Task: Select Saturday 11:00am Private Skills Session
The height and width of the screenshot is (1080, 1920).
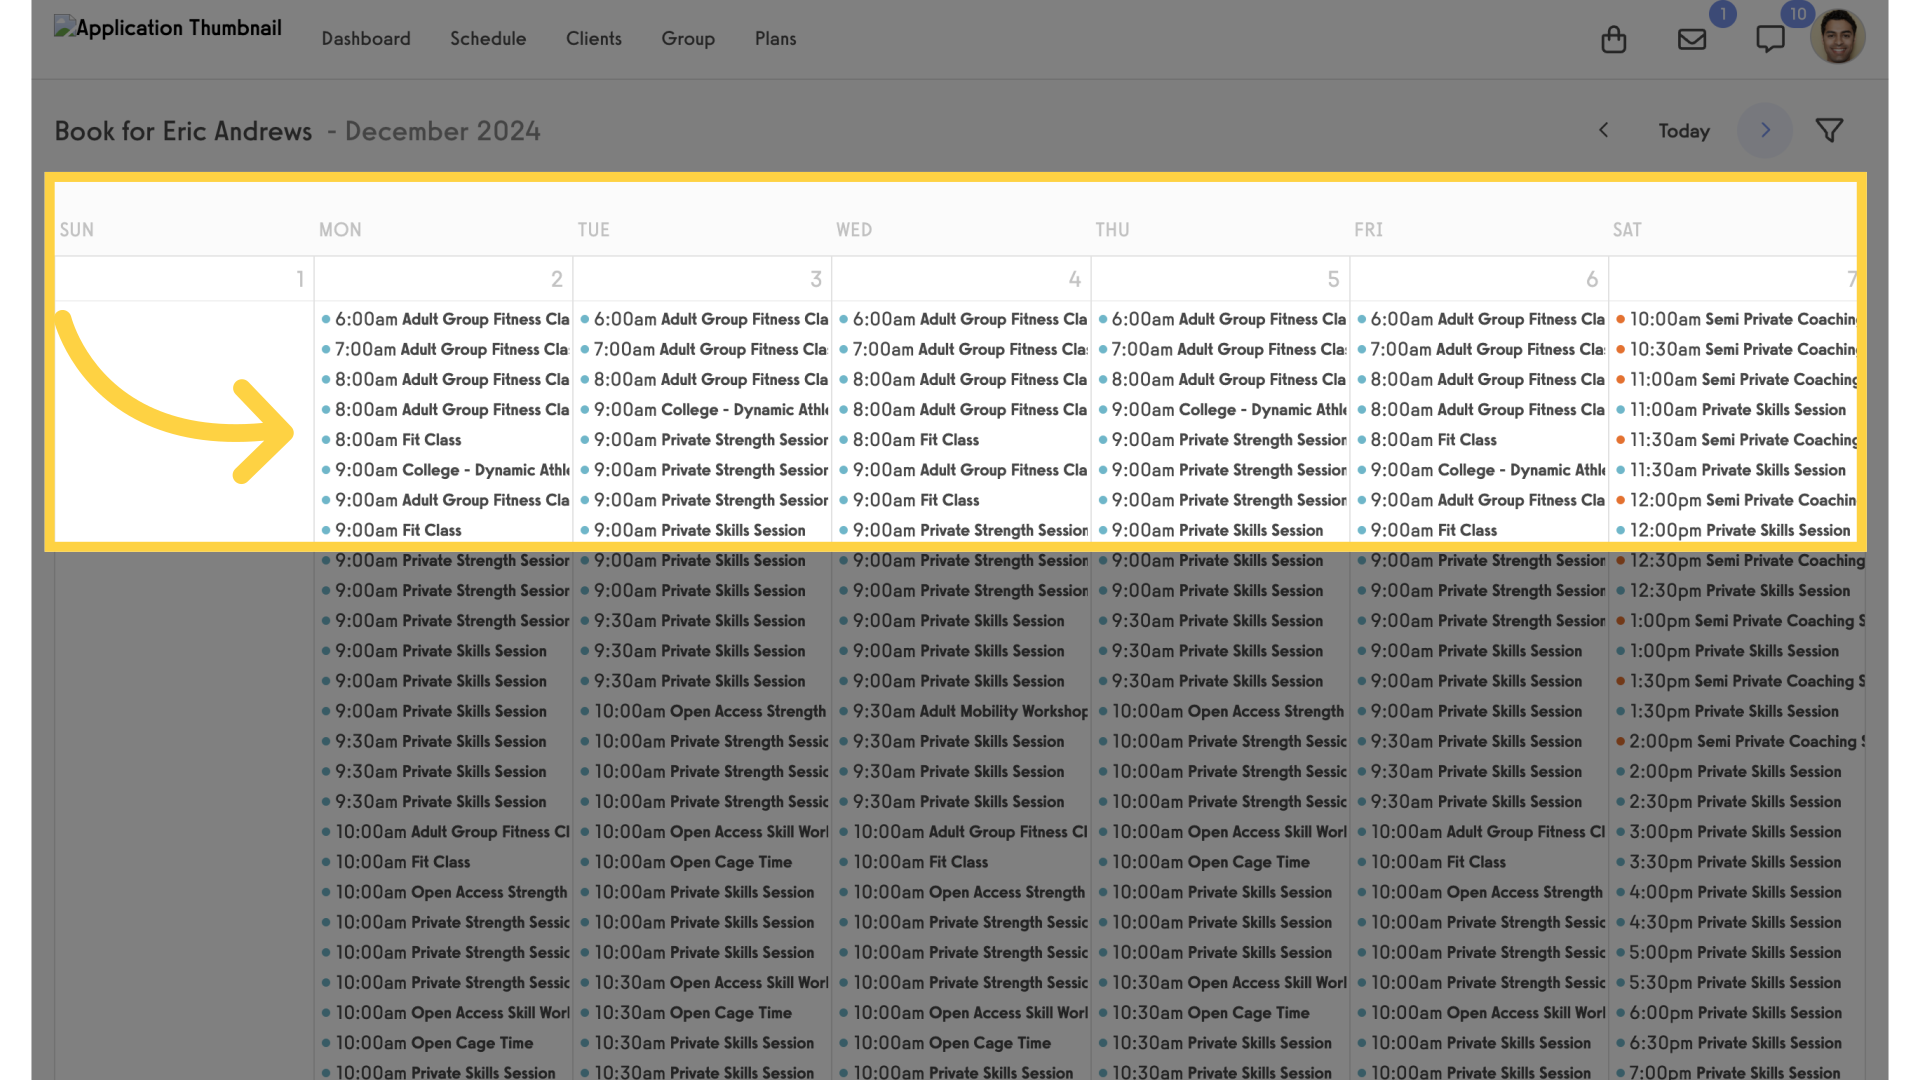Action: click(1732, 410)
